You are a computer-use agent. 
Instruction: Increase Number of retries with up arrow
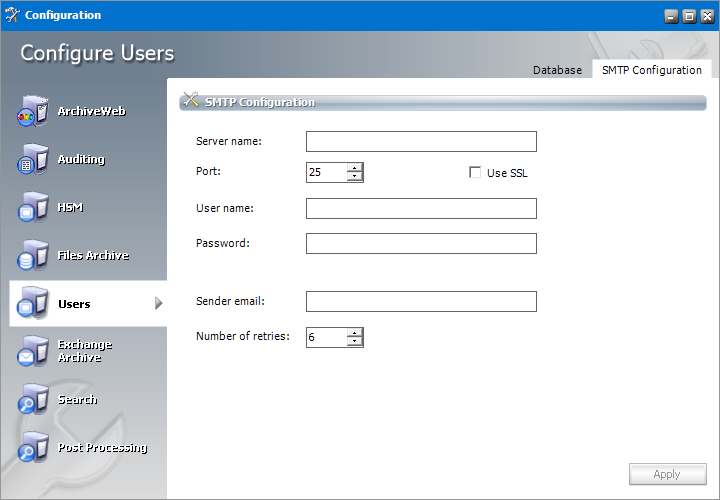(x=354, y=333)
